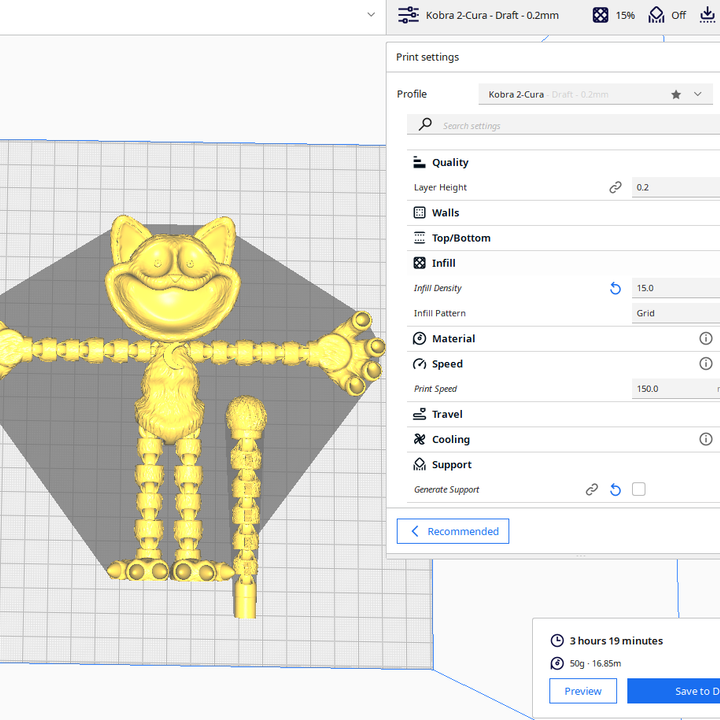Click the info icon next to Cooling
This screenshot has width=720, height=720.
[706, 439]
